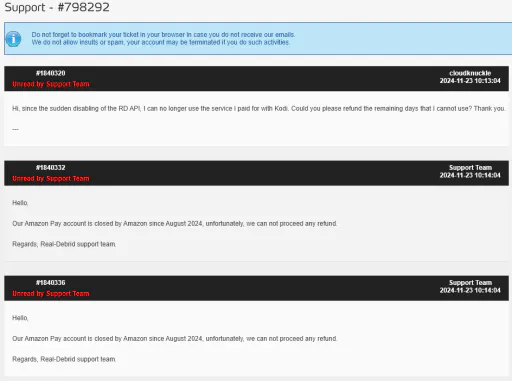The height and width of the screenshot is (381, 512).
Task: Click Amazon Pay closed sentence in message #1840332
Action: point(175,224)
